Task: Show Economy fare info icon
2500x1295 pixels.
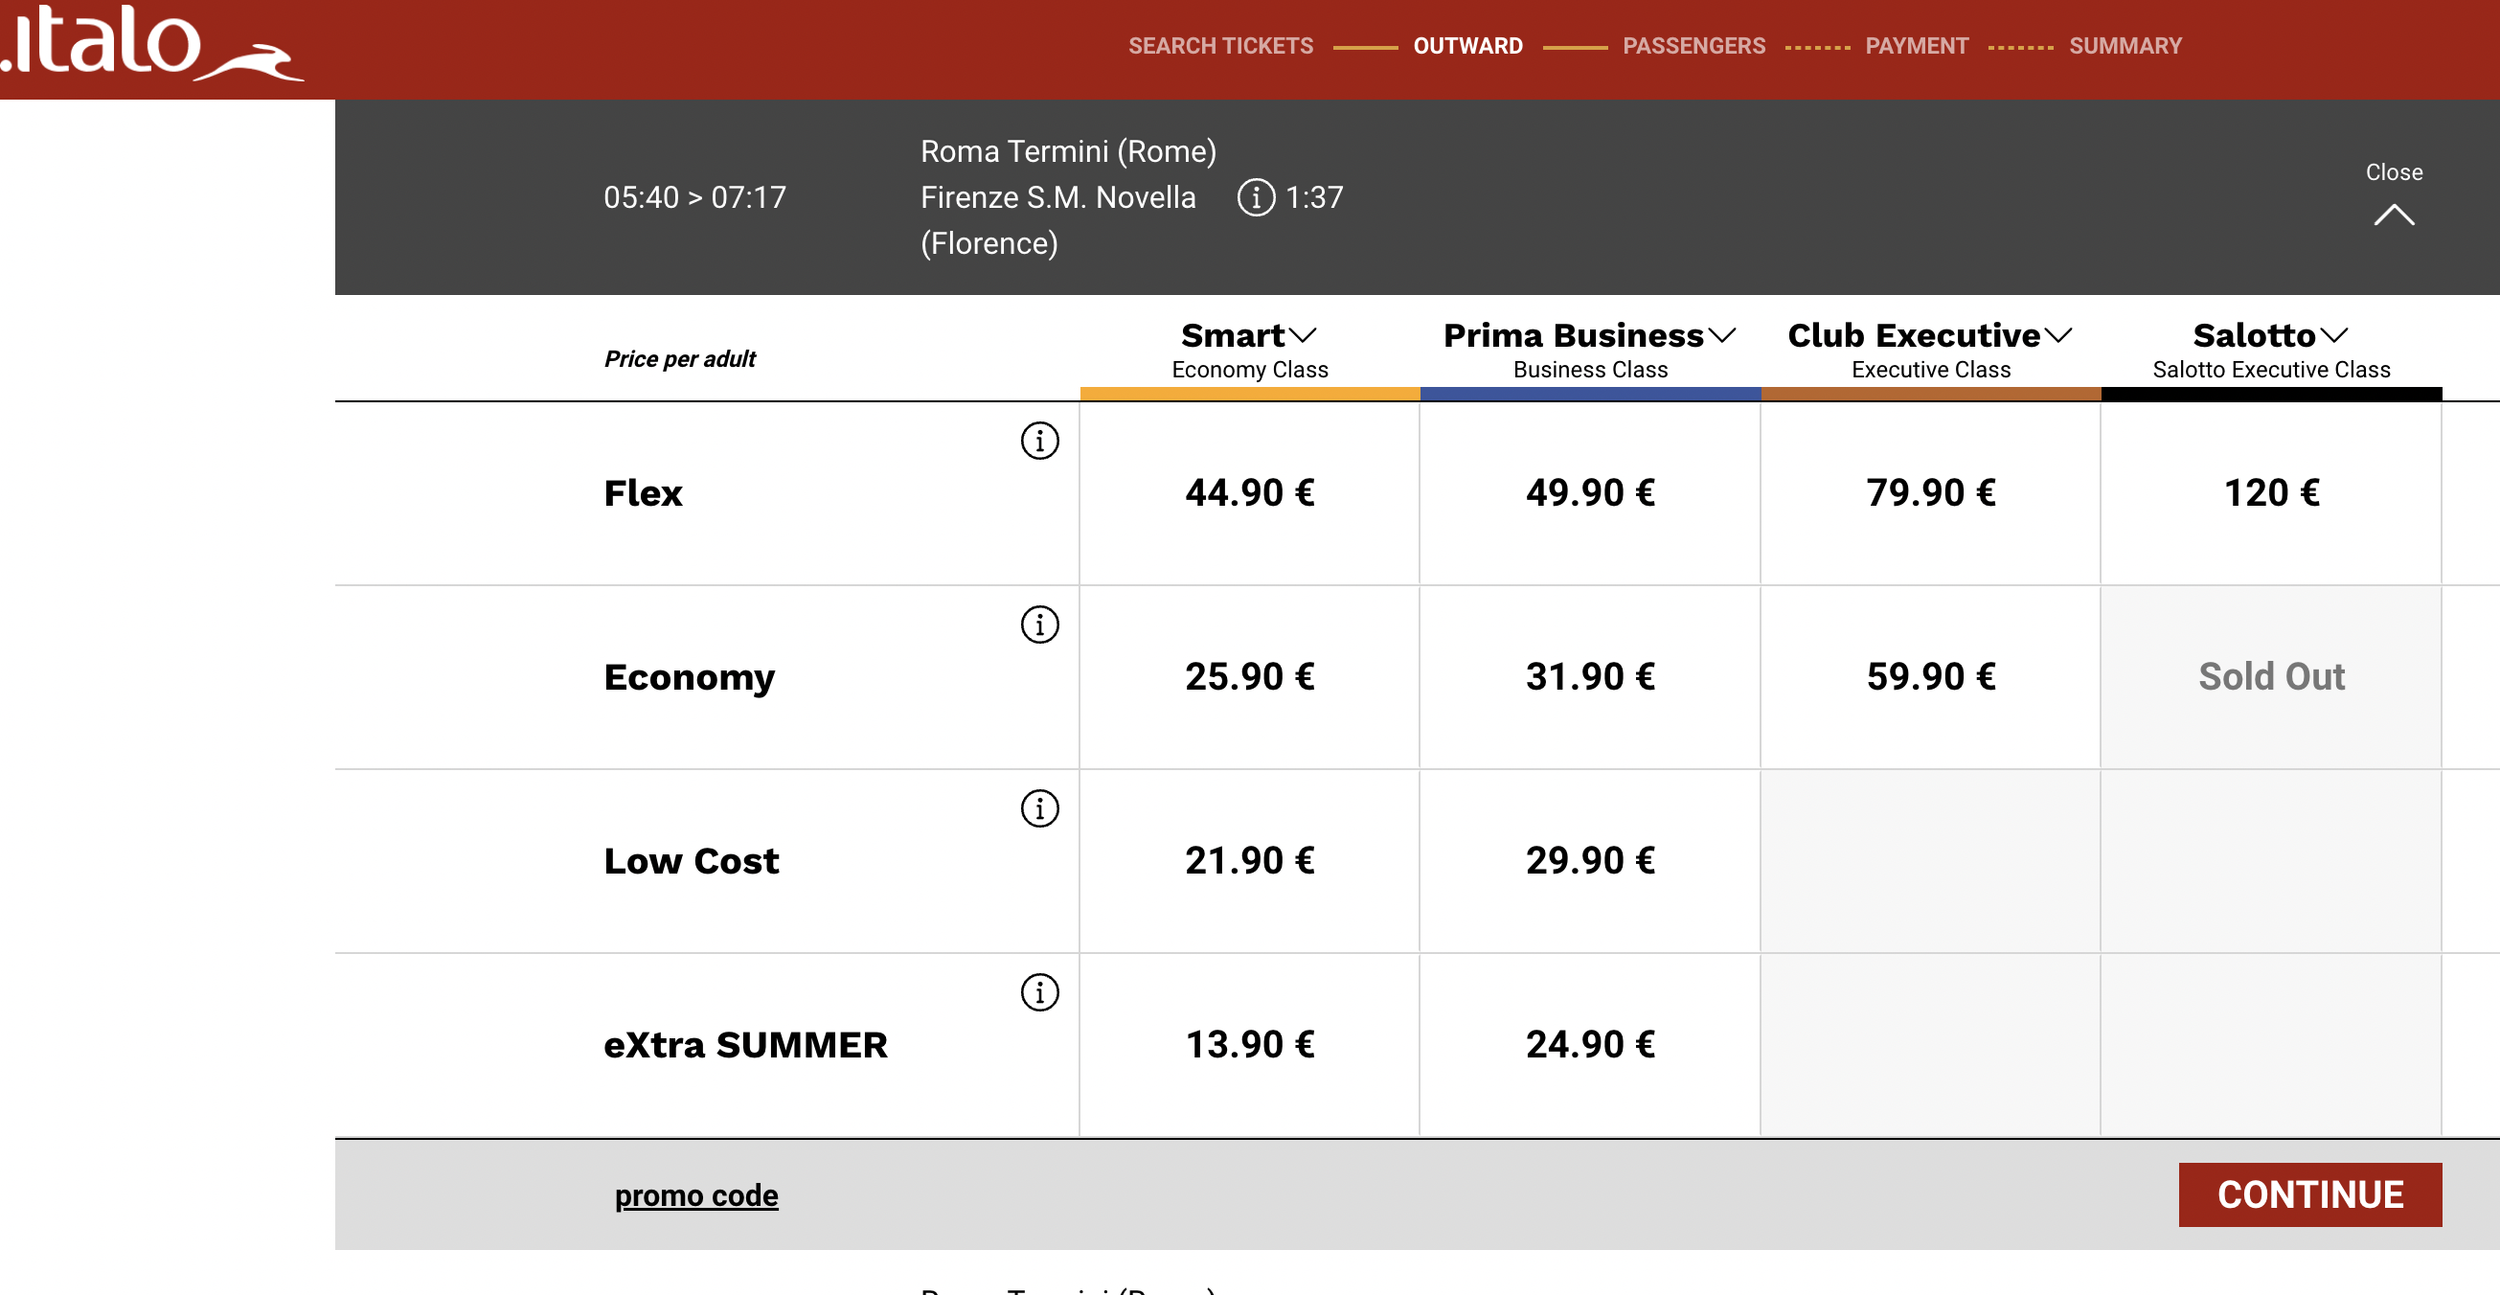Action: tap(1039, 625)
